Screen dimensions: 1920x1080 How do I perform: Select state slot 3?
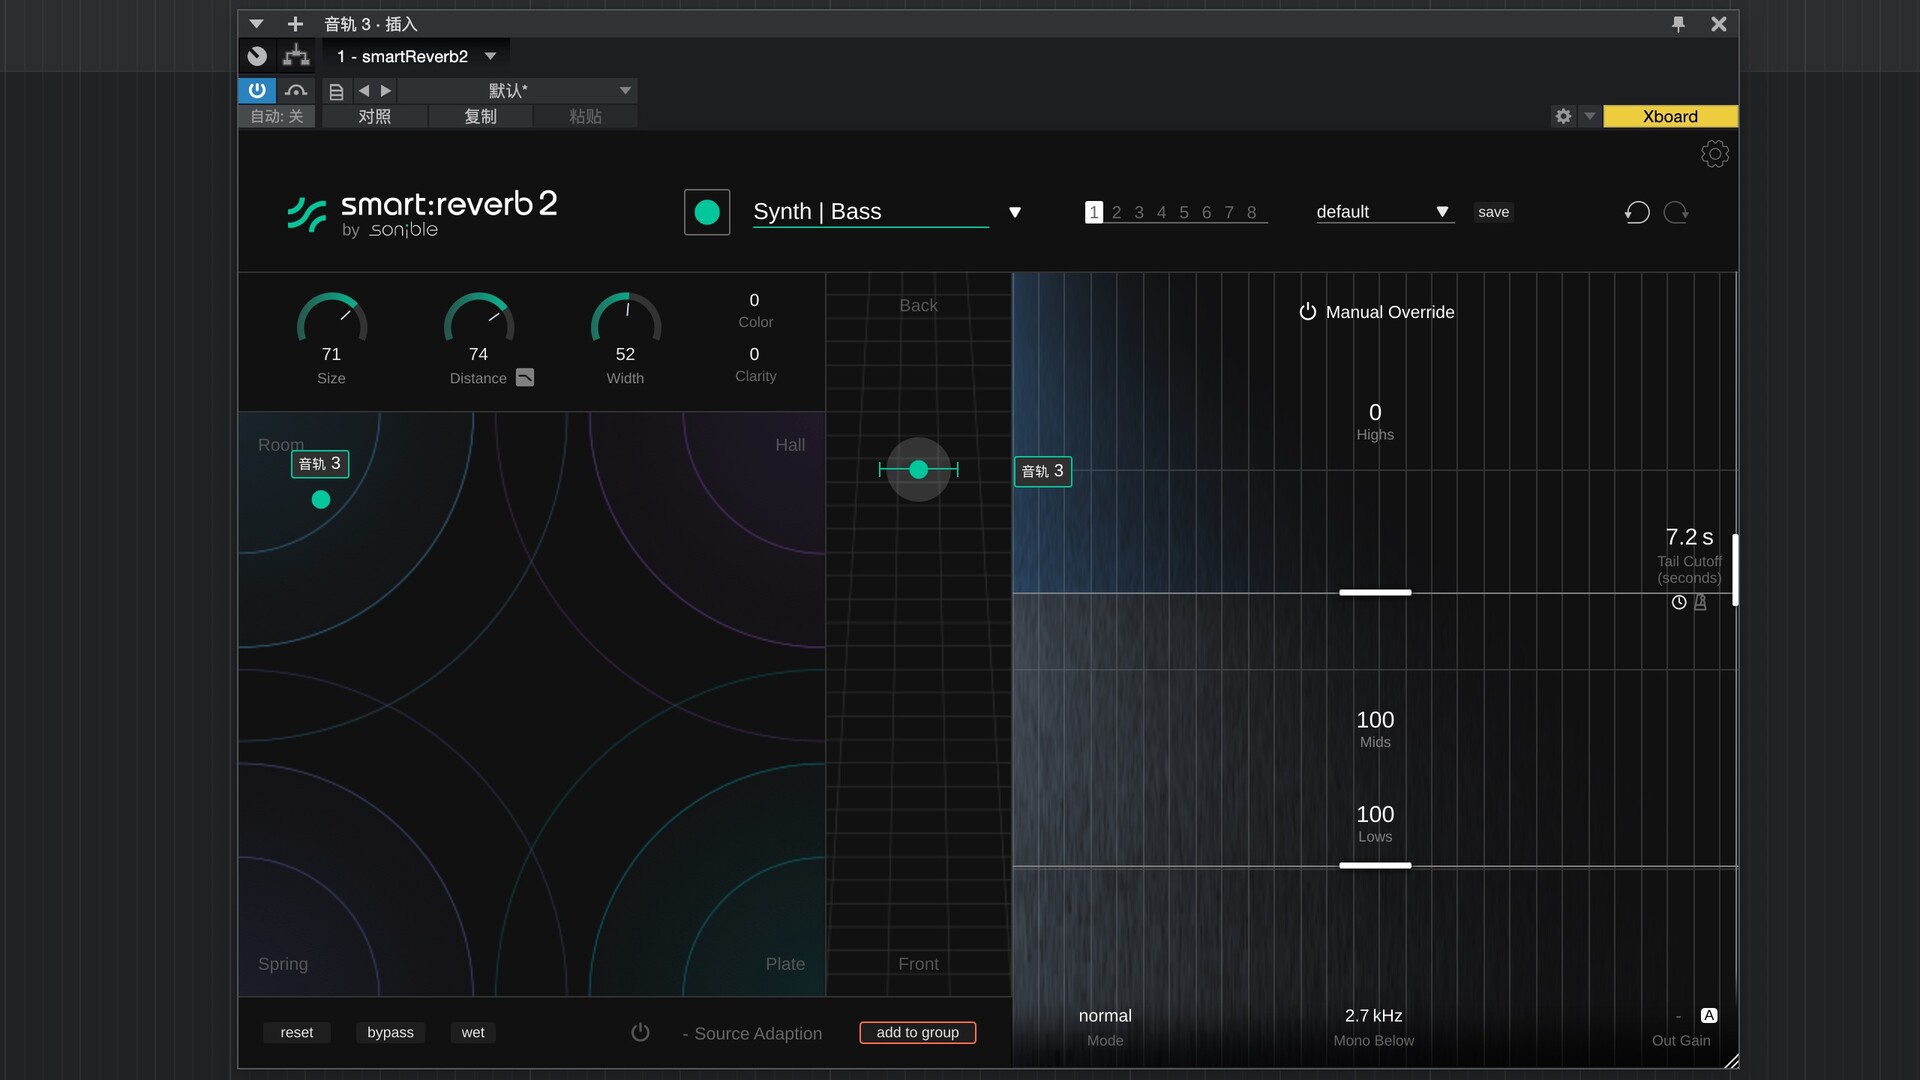1139,212
